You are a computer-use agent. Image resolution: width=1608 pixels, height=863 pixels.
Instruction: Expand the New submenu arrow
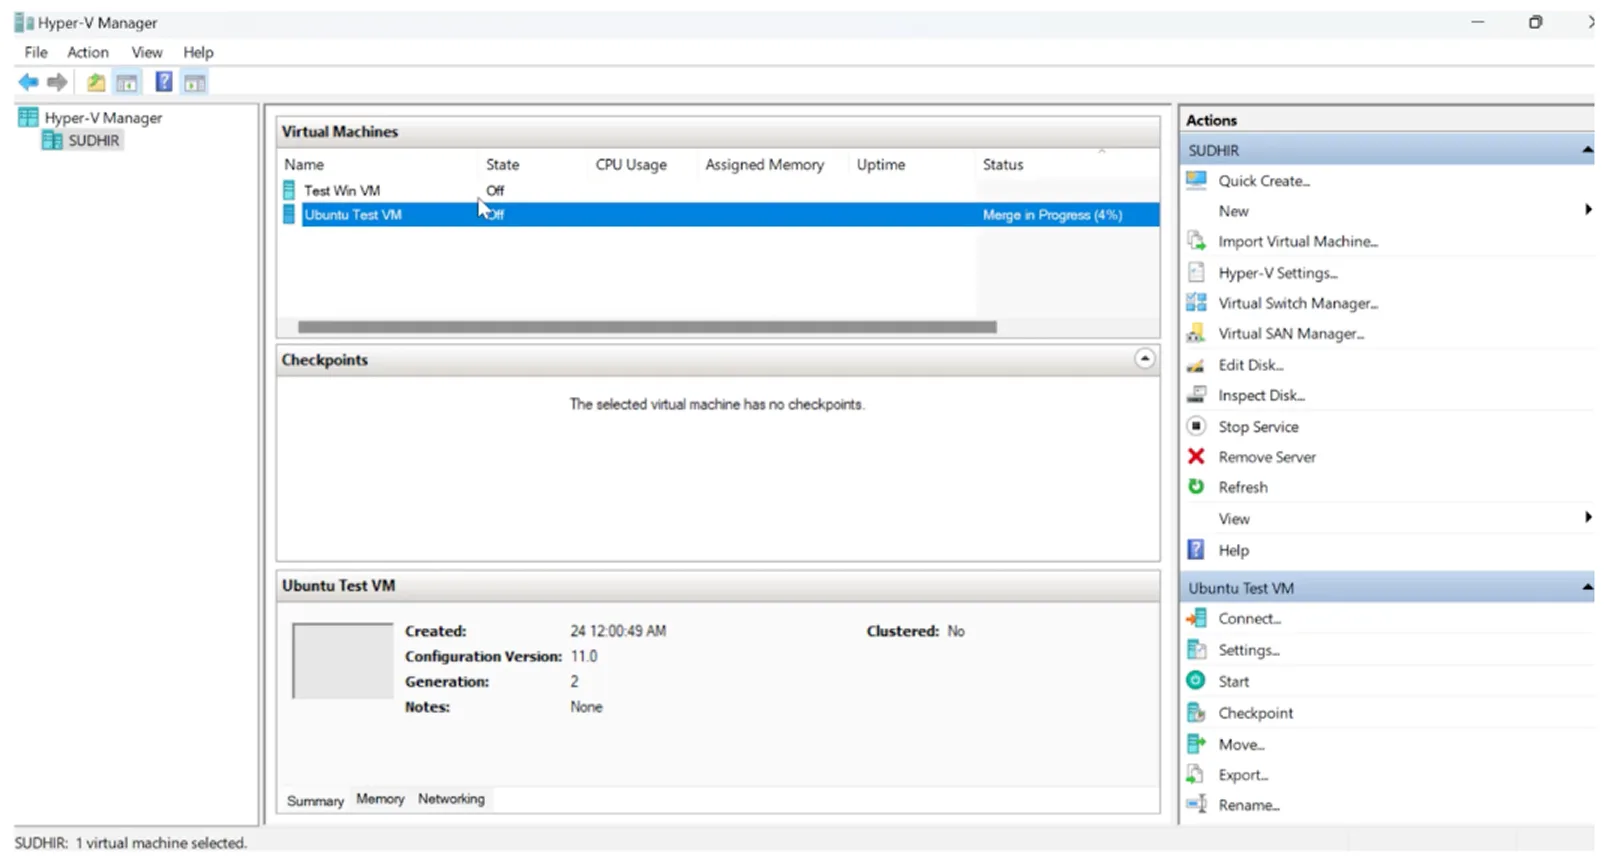1588,210
